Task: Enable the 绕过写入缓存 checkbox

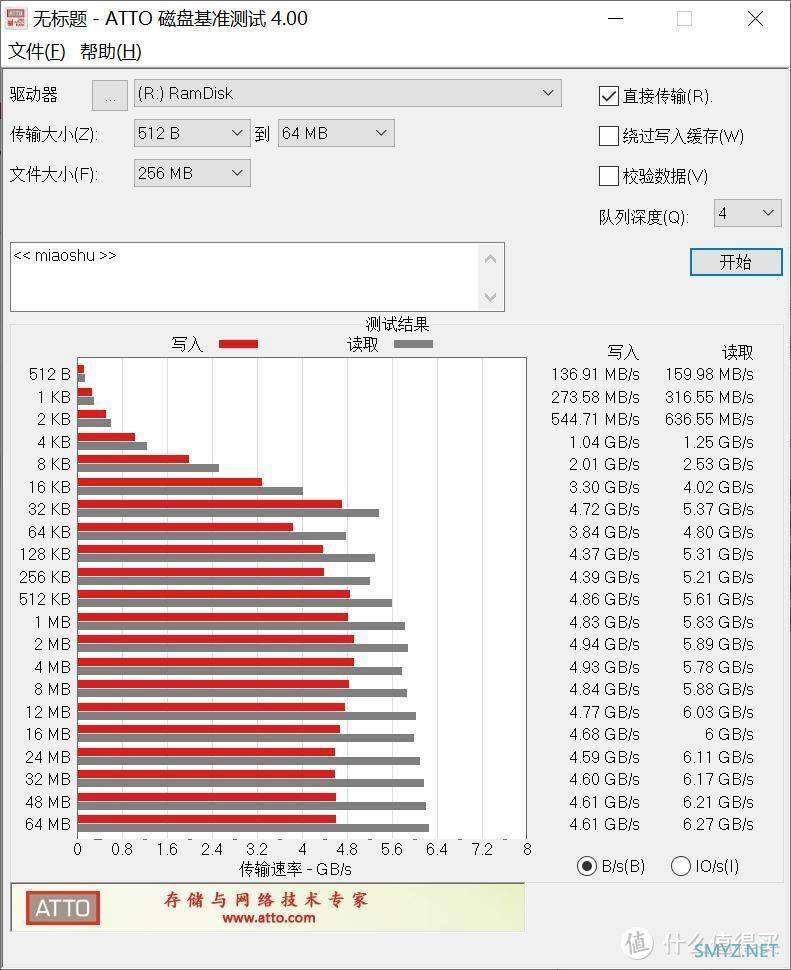Action: tap(608, 136)
